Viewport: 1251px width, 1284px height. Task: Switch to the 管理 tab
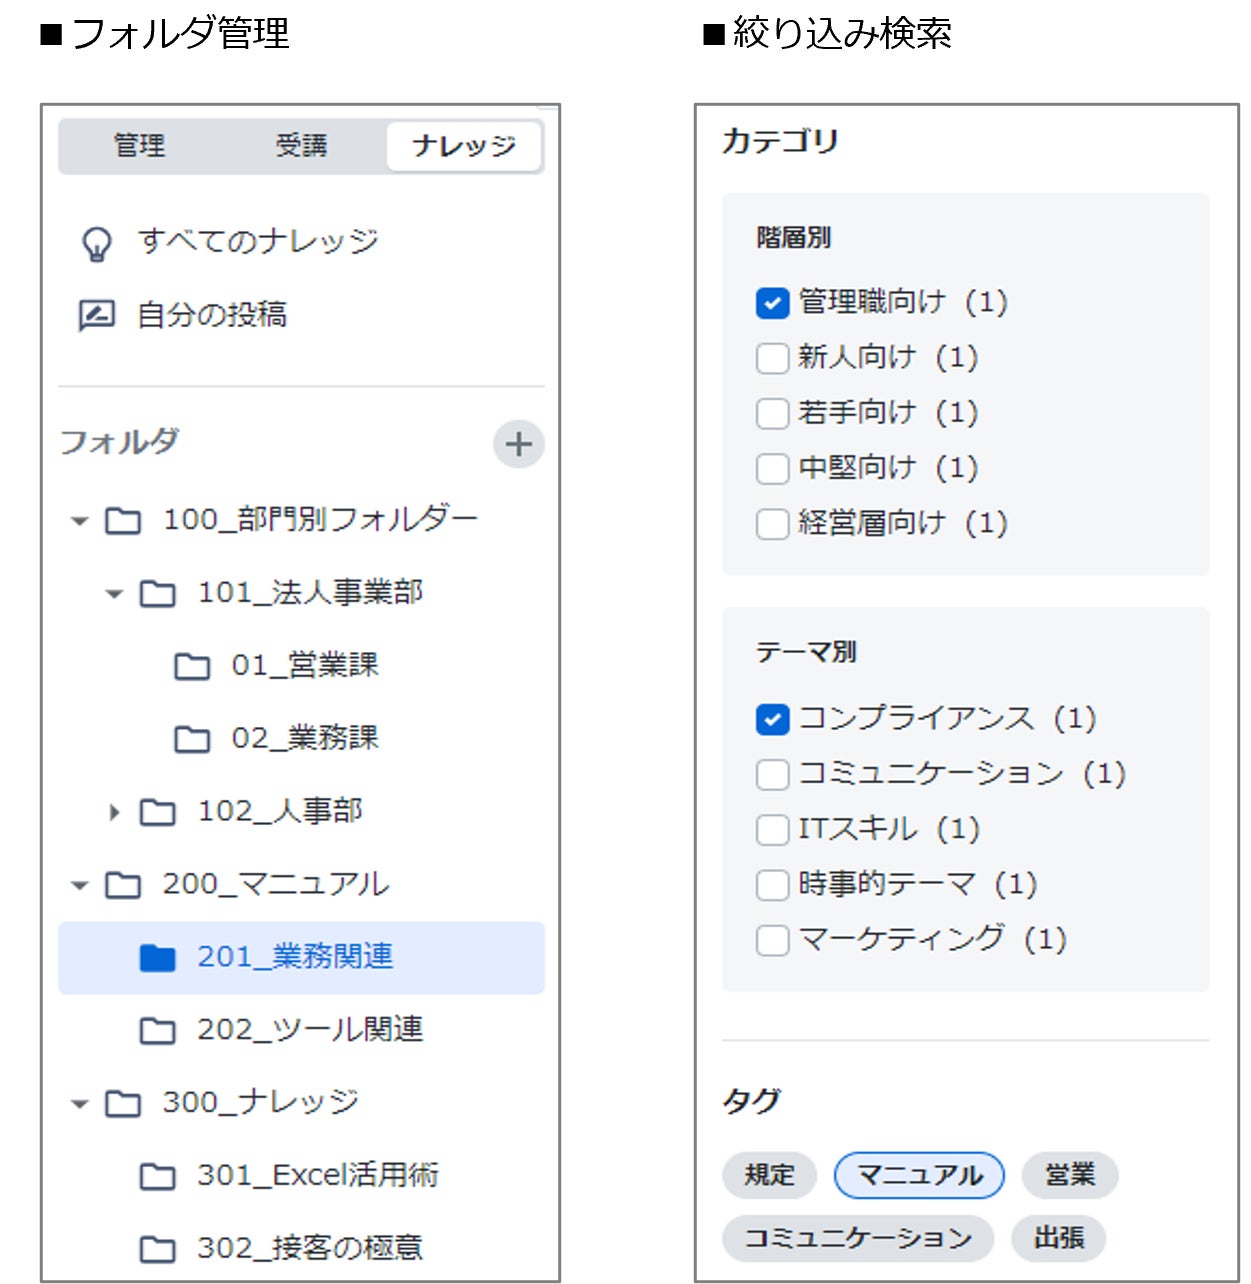[139, 146]
